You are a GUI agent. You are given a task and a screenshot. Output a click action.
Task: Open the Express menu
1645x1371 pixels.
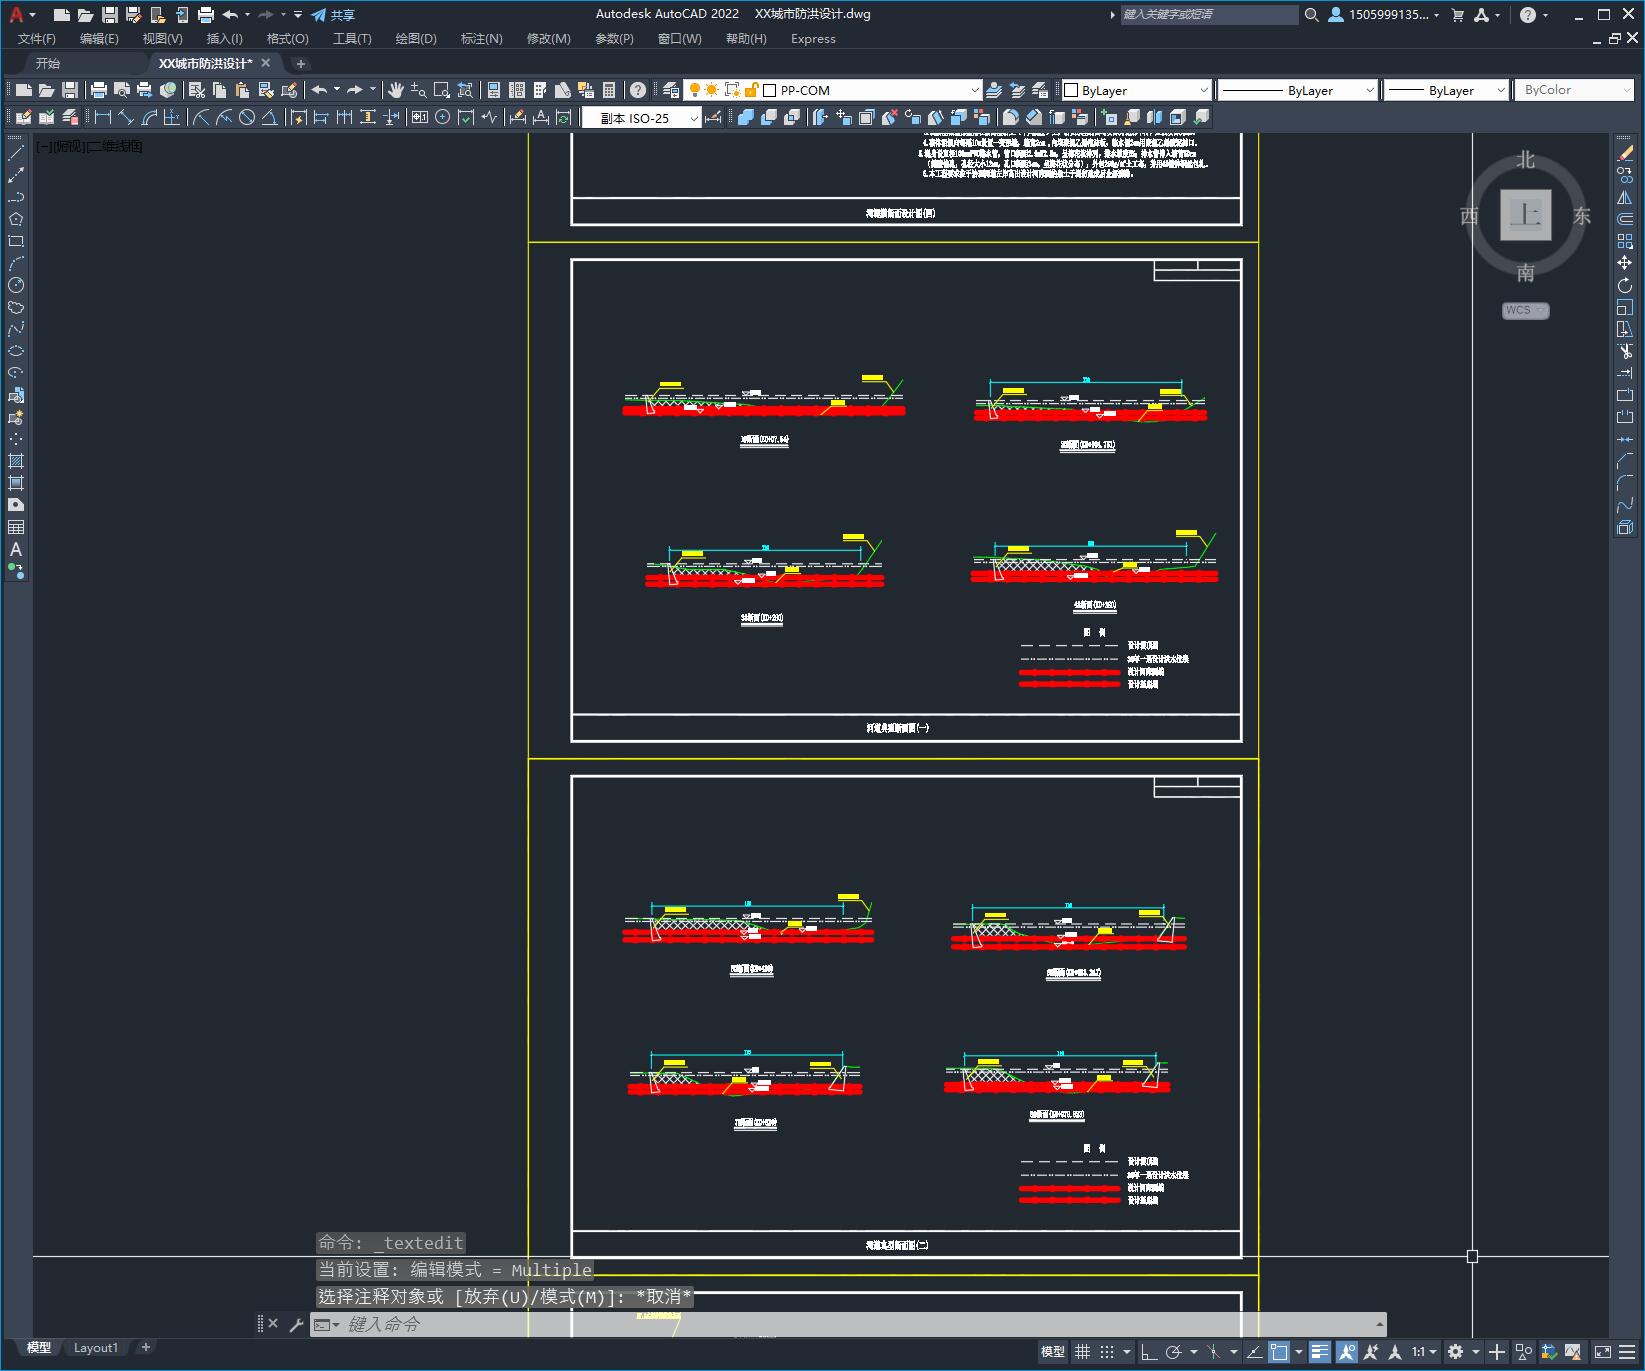pos(813,39)
